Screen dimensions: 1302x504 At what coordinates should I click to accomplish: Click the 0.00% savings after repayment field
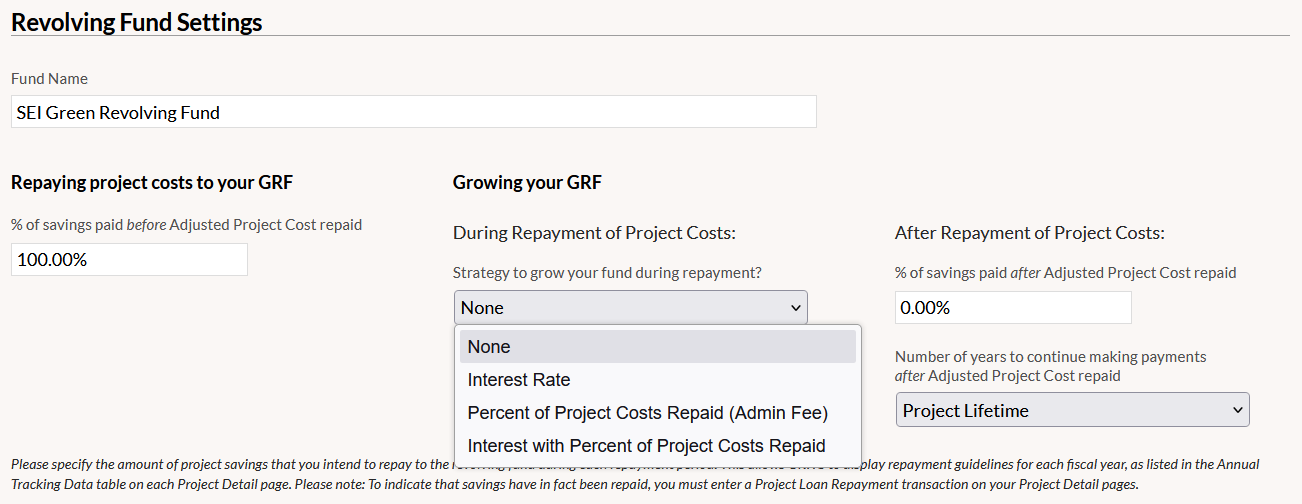pyautogui.click(x=1013, y=308)
